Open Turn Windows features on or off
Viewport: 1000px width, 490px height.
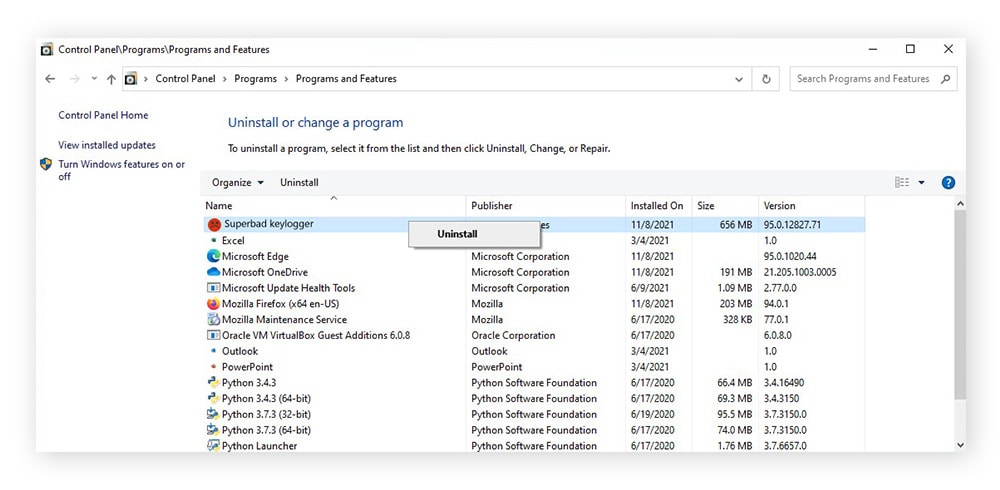click(x=122, y=170)
